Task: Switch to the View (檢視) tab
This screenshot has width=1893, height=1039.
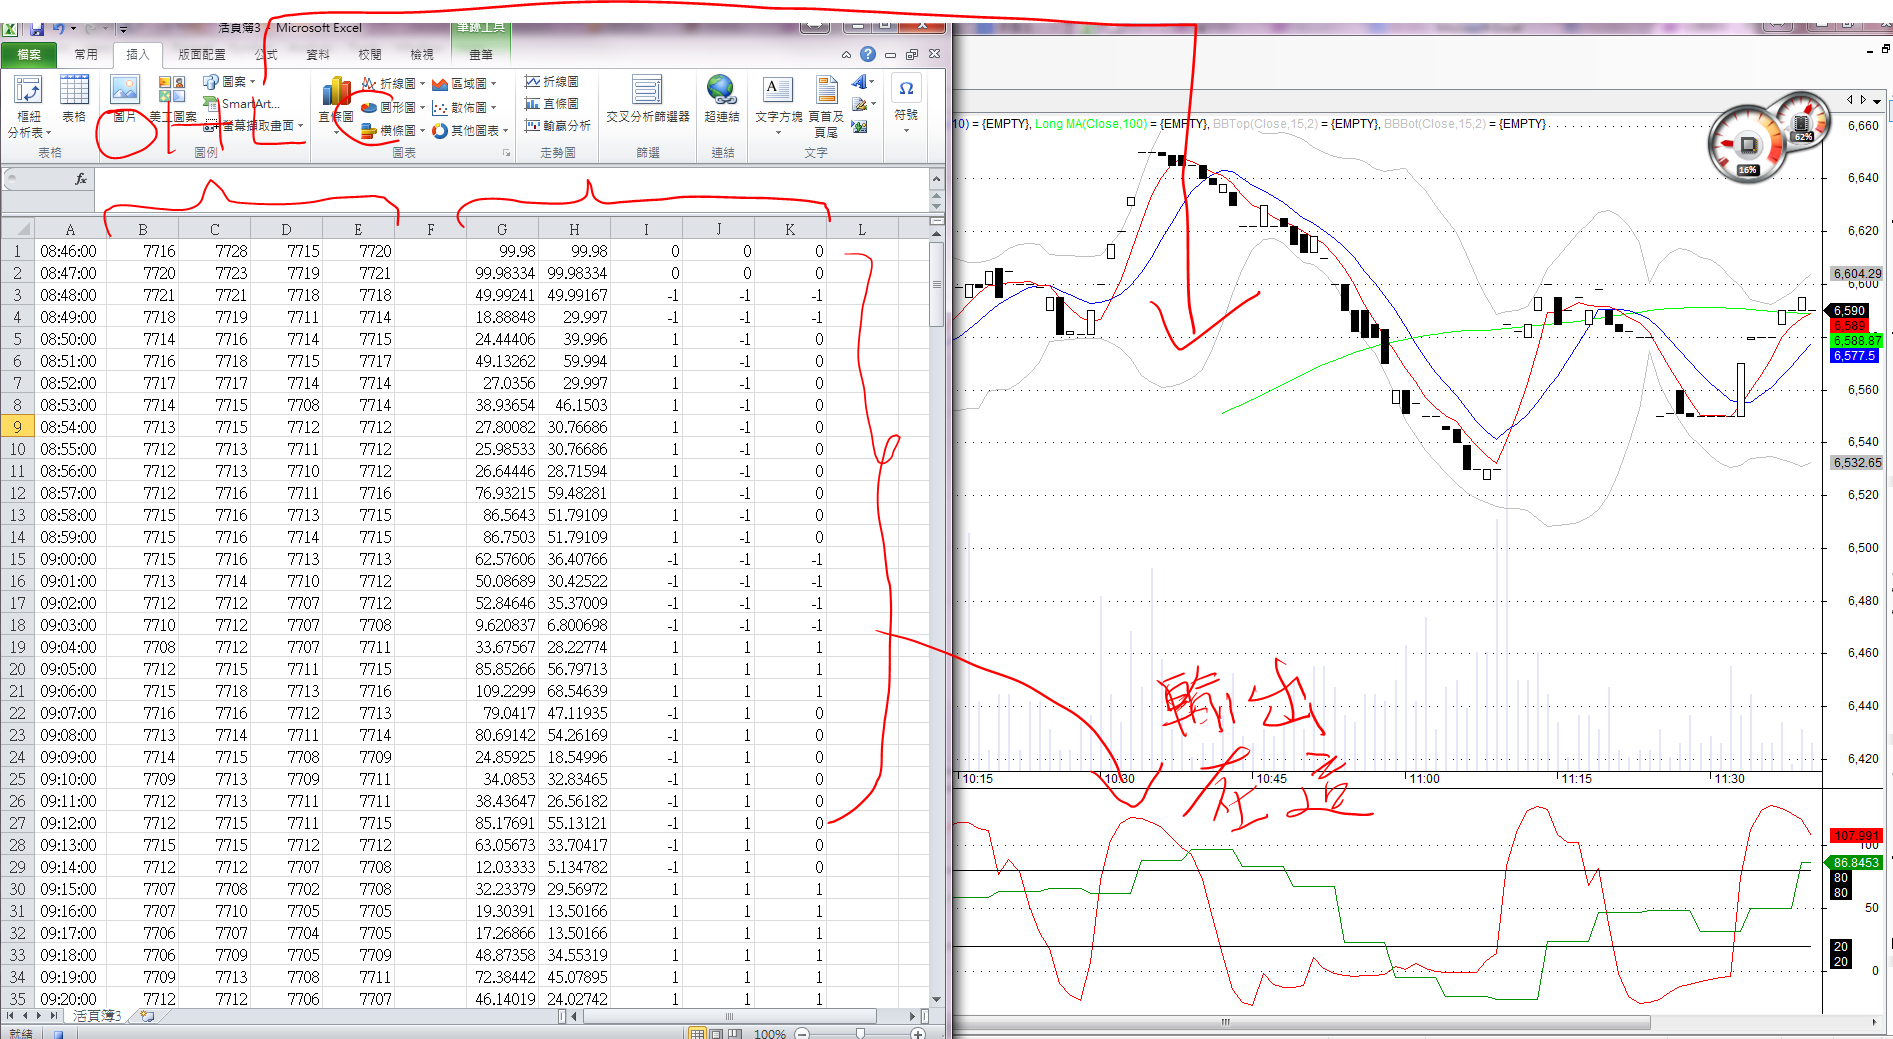Action: point(422,54)
